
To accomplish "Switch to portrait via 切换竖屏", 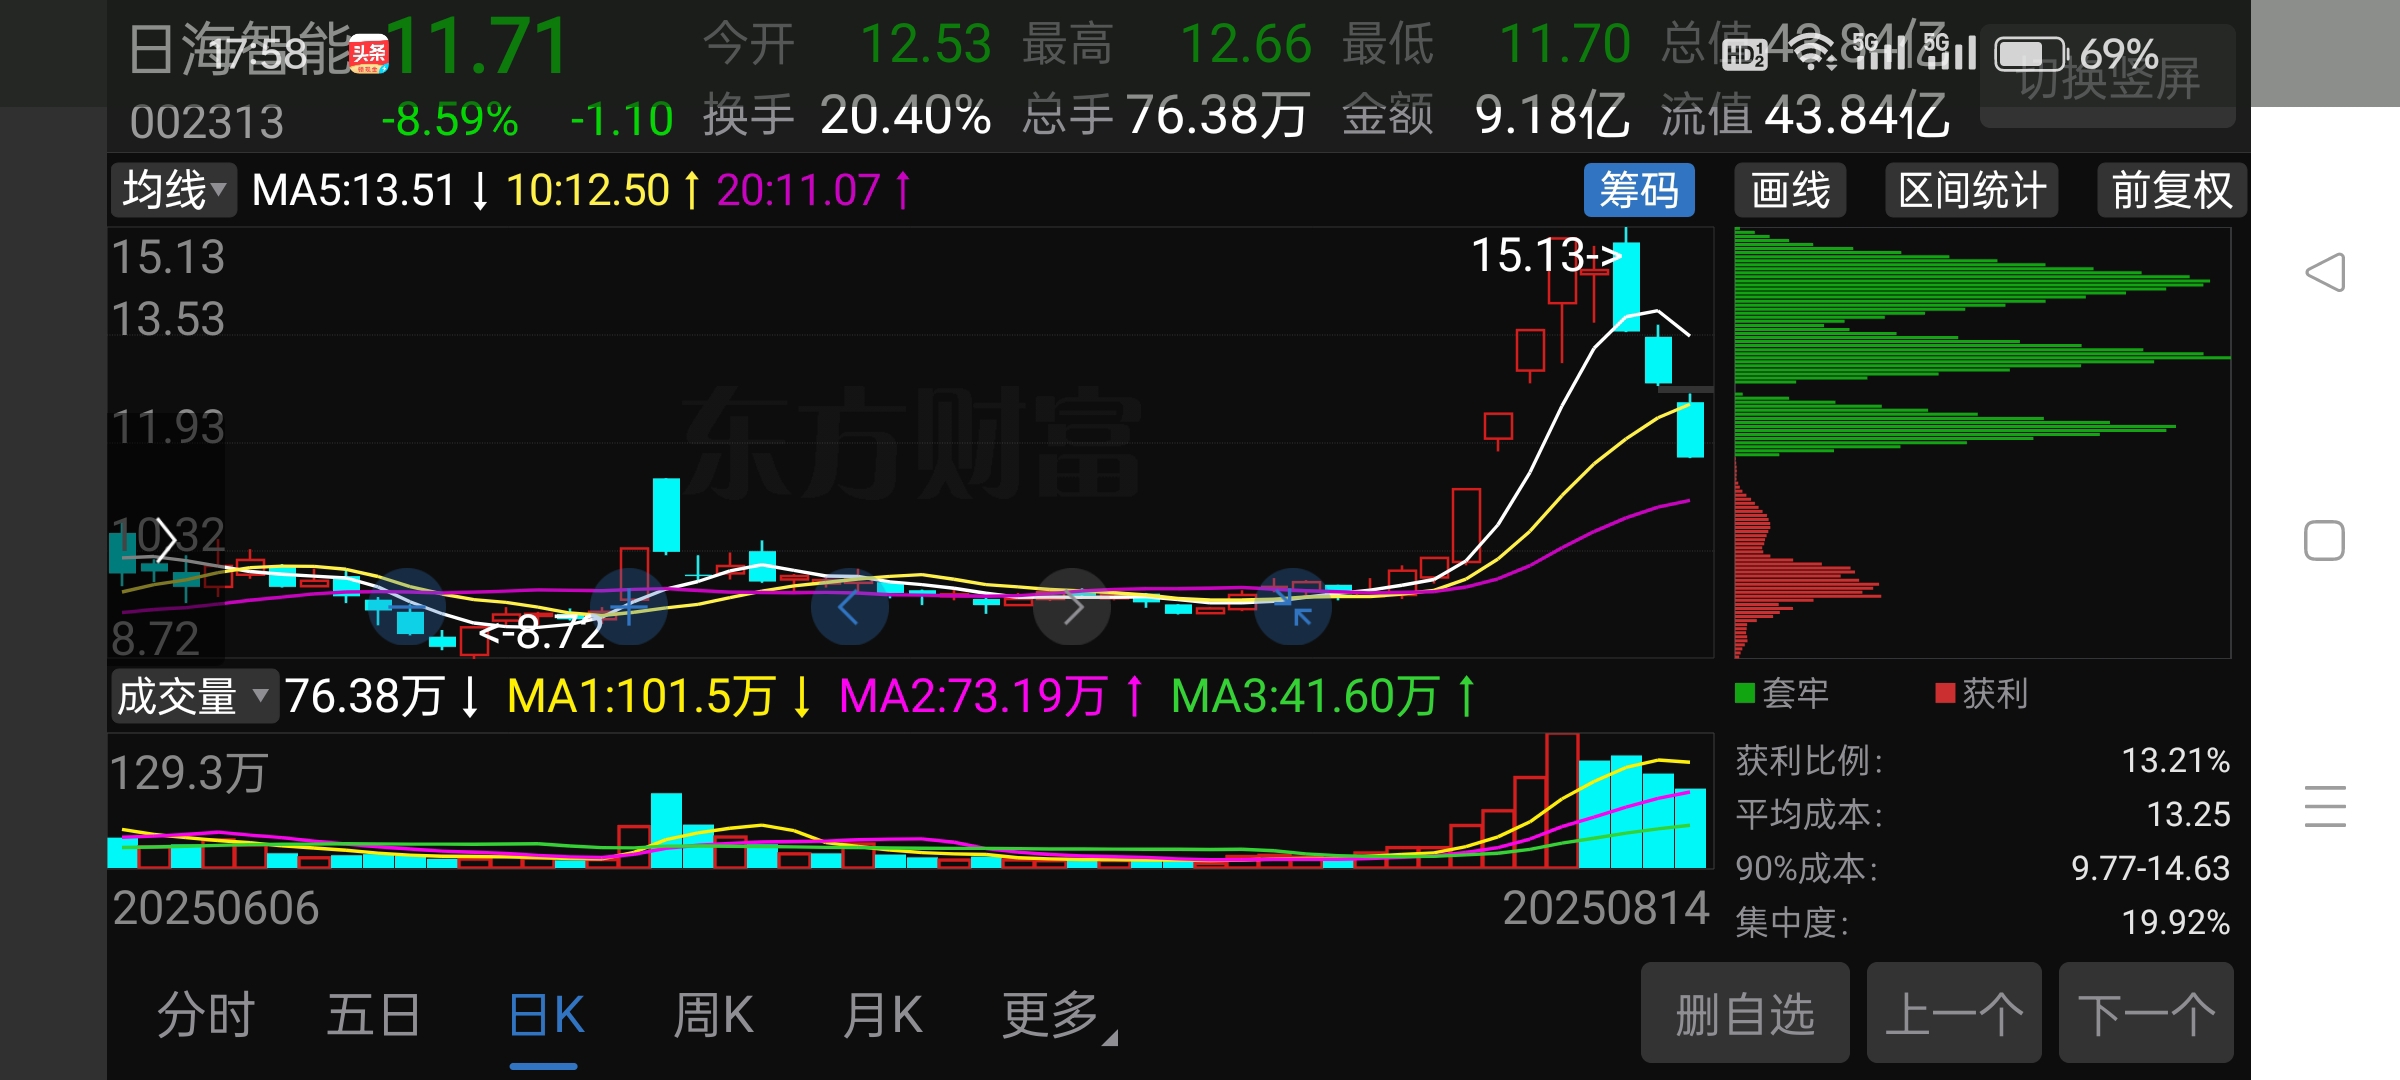I will pos(2108,78).
